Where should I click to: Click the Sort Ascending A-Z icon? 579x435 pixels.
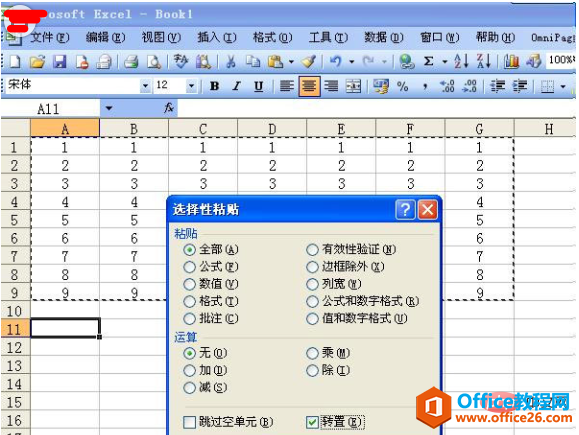[x=461, y=61]
